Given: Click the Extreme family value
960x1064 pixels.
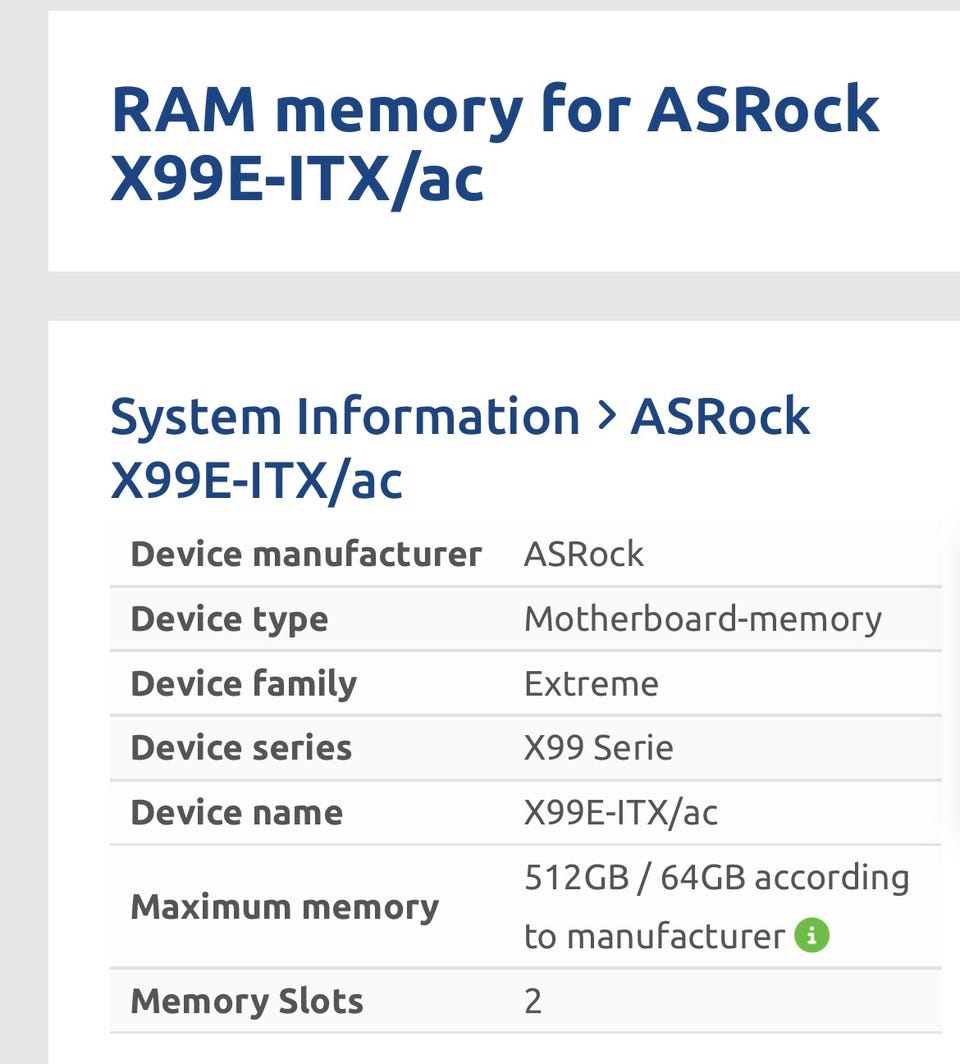Looking at the screenshot, I should click(591, 683).
